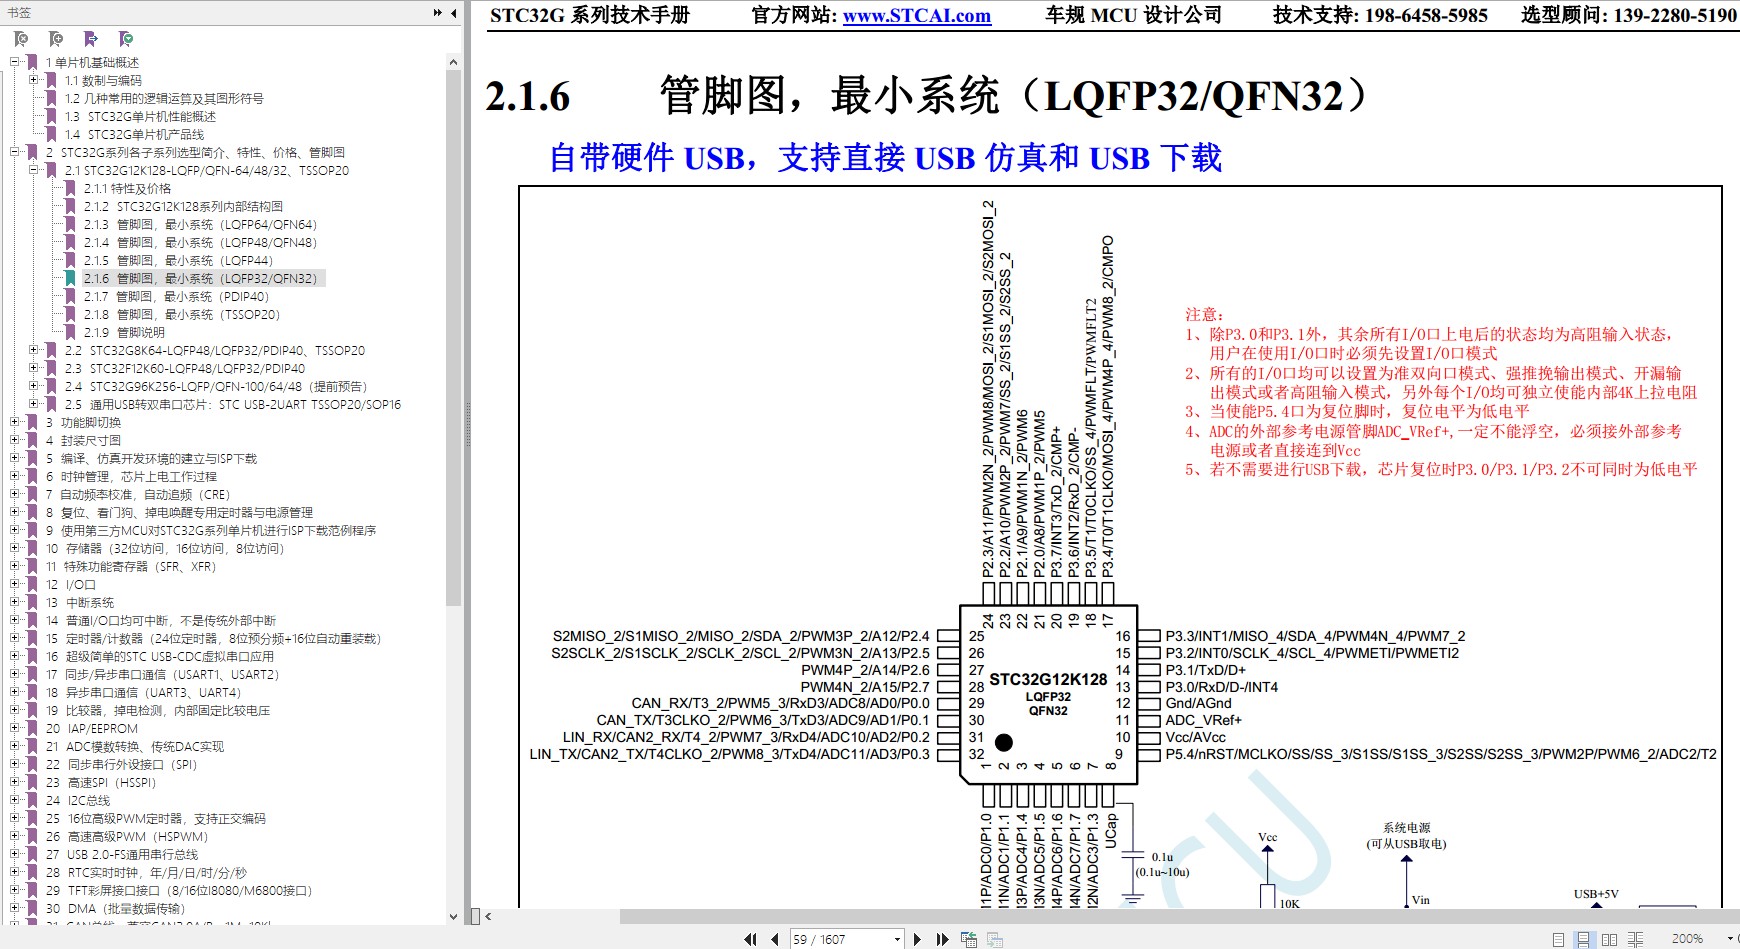Click the greyed next view icon
The image size is (1740, 949).
[995, 939]
